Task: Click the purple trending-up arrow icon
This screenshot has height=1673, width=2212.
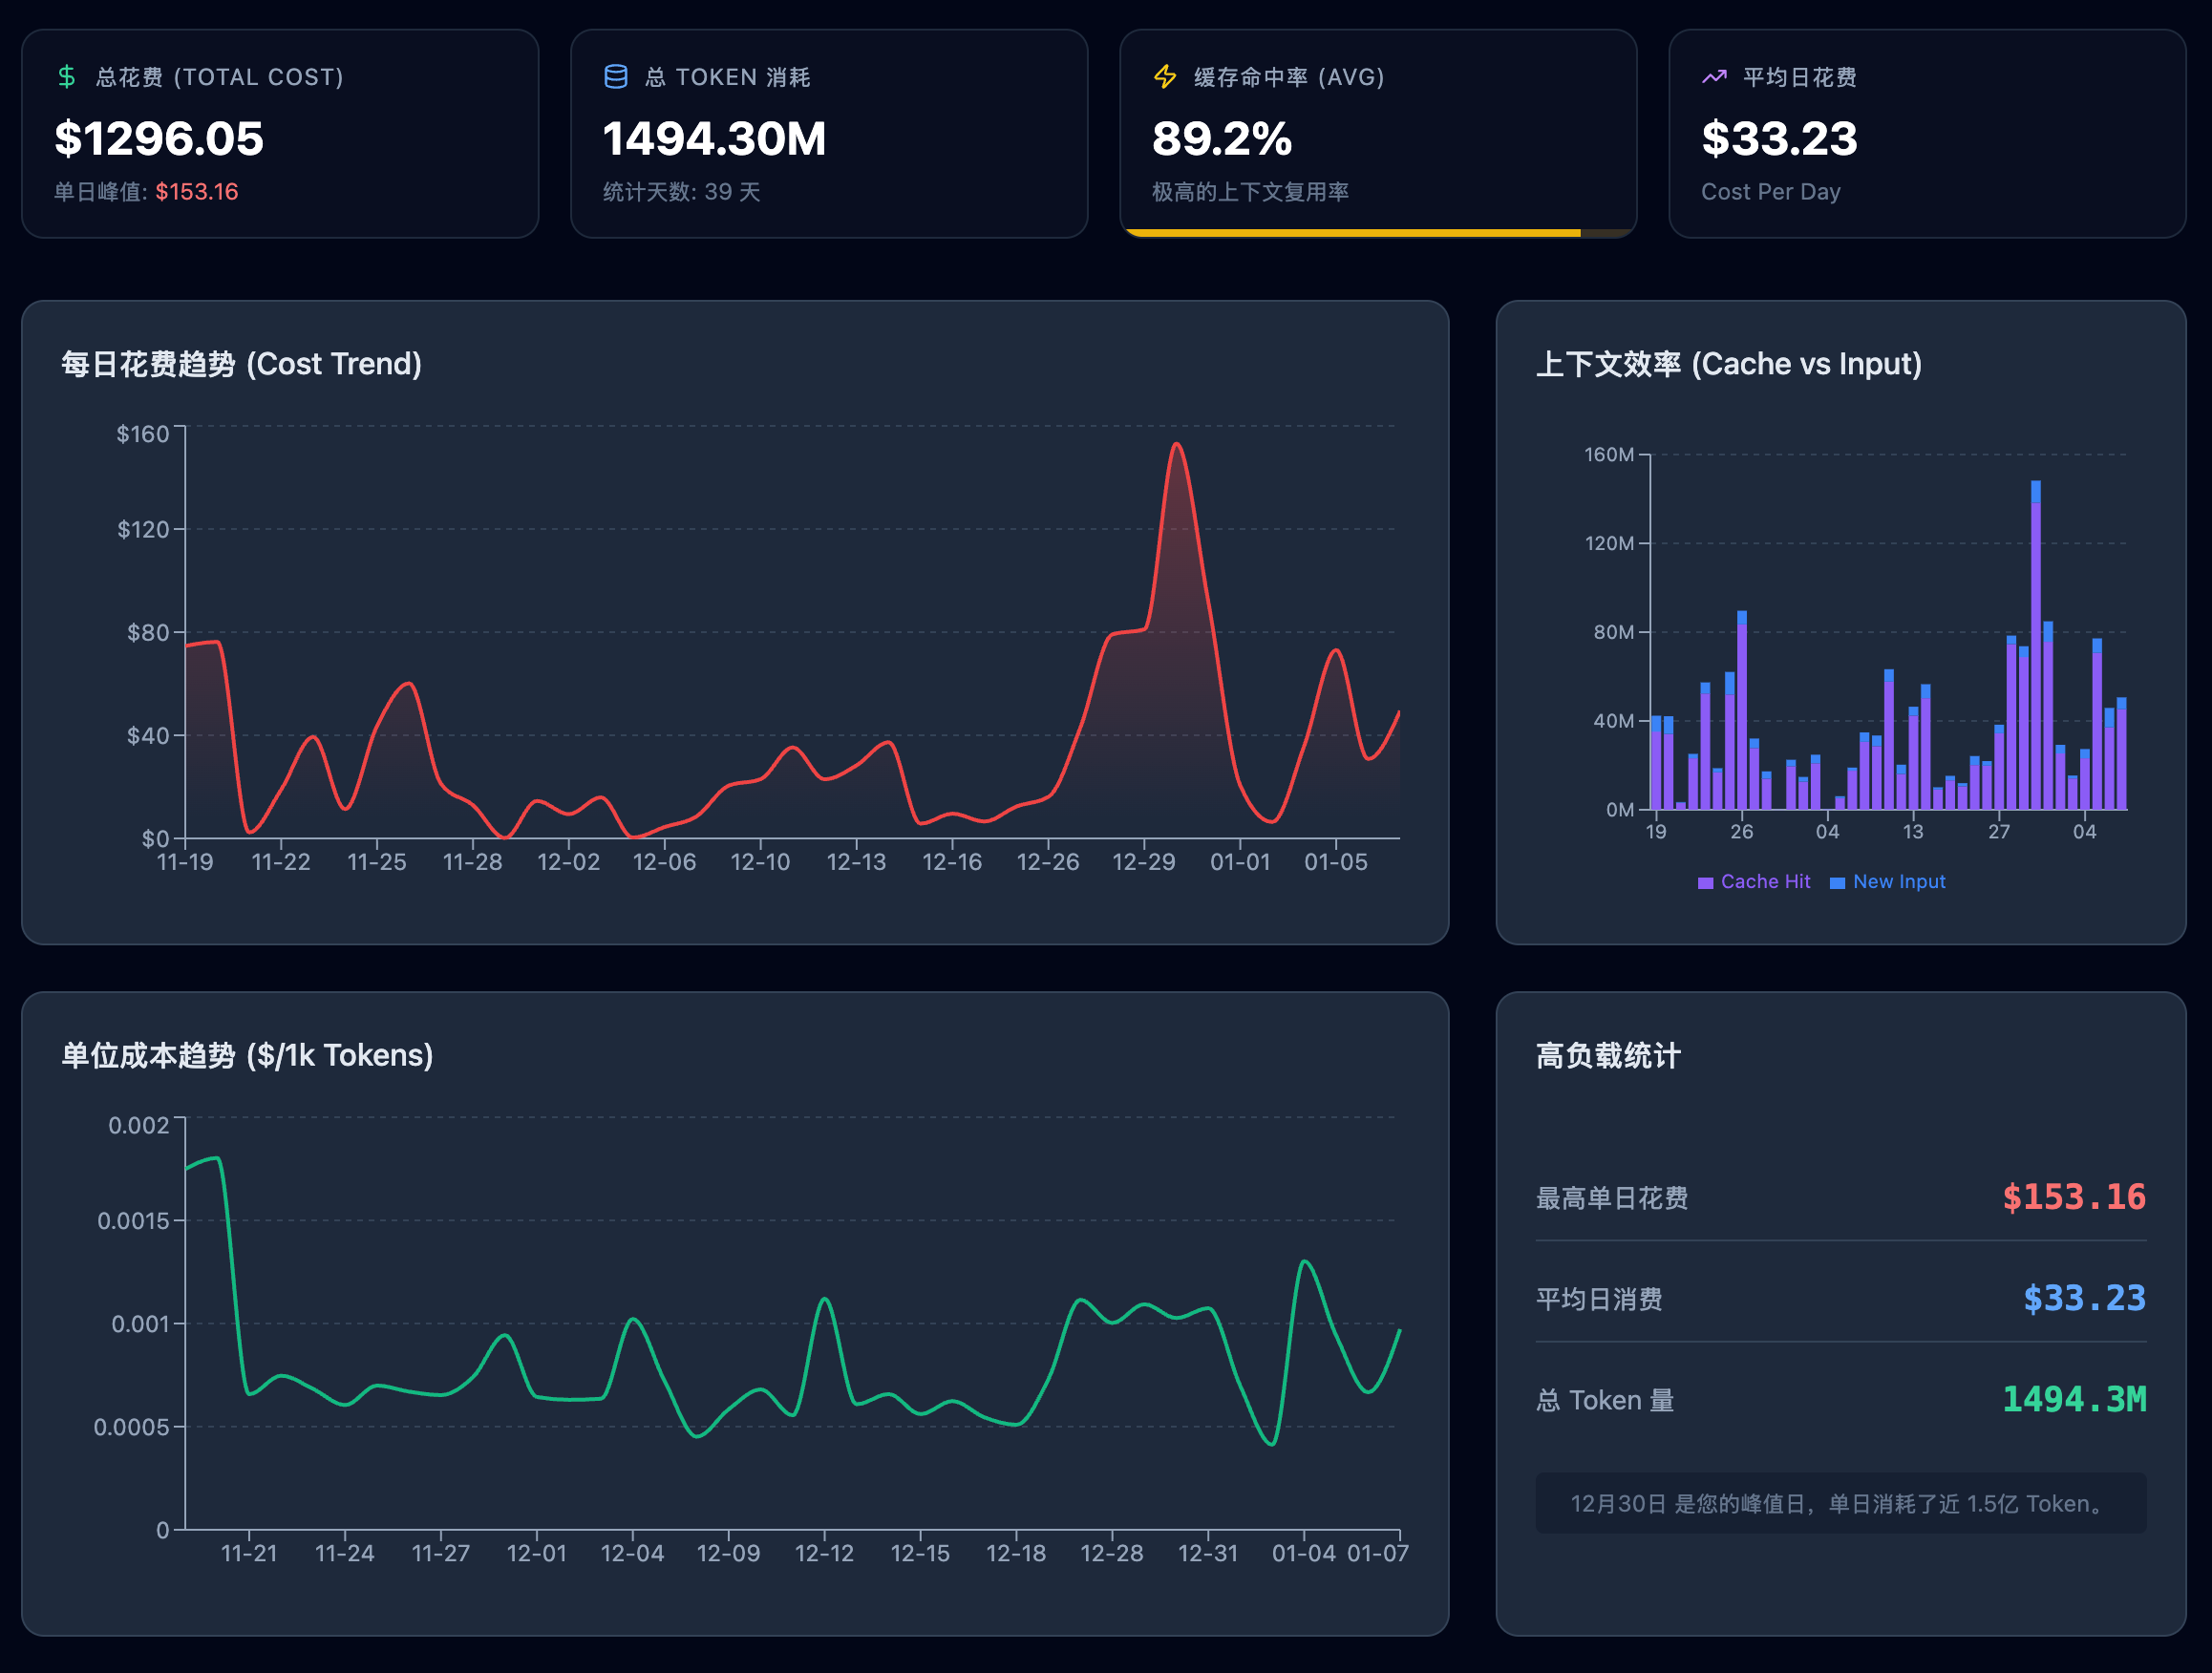Action: (1714, 77)
